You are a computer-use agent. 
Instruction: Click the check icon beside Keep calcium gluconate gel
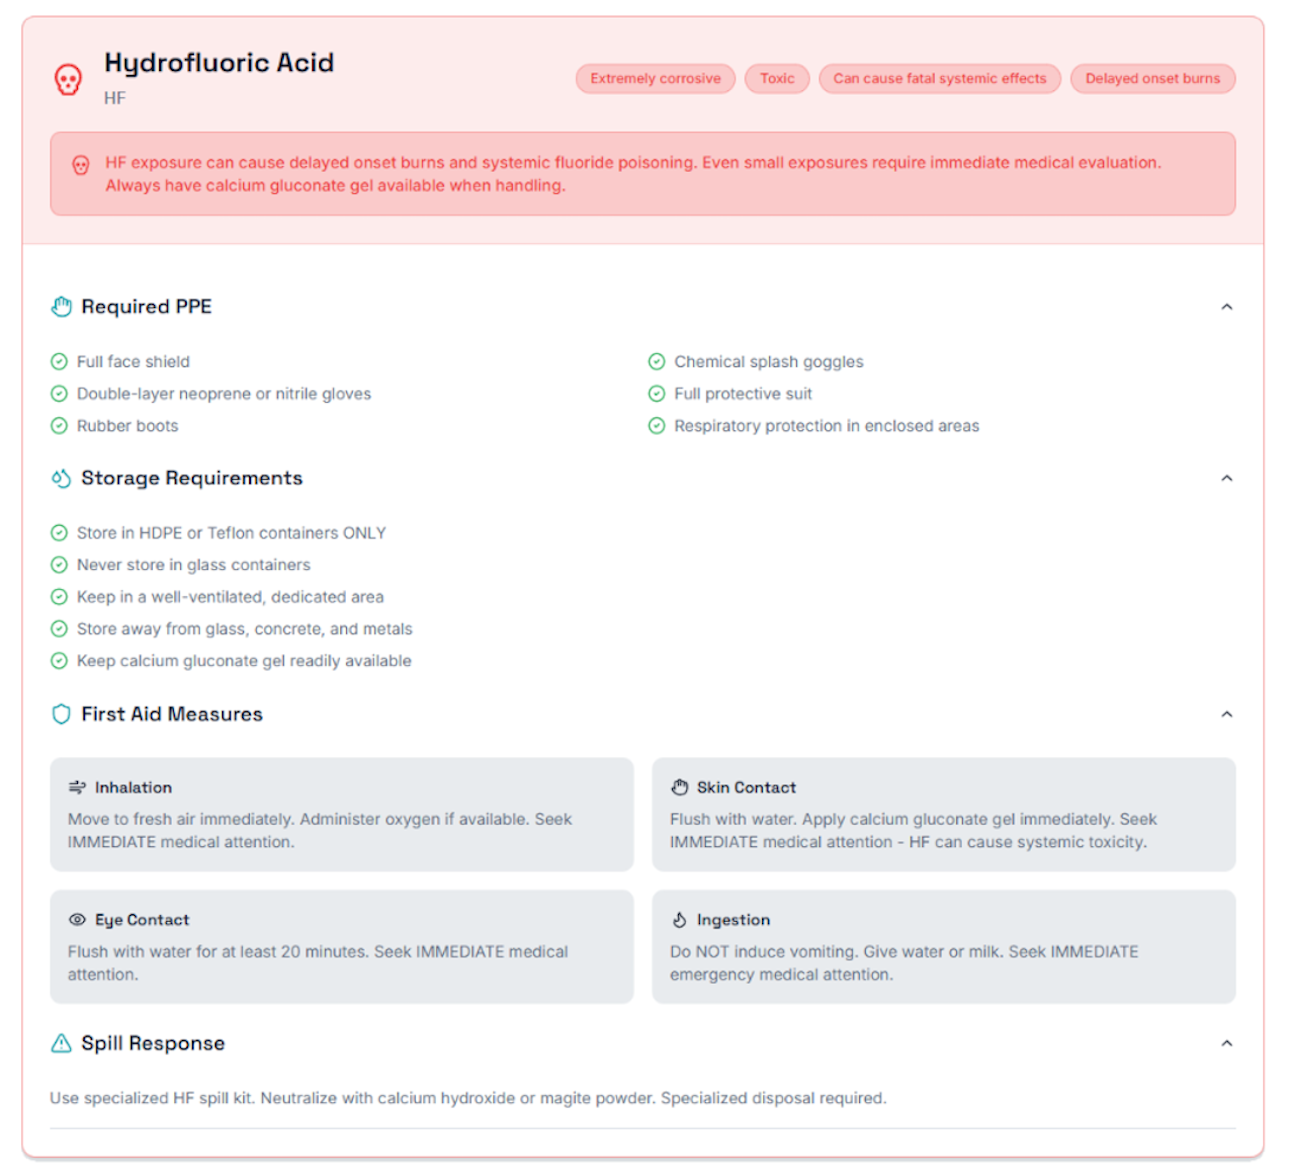(x=59, y=661)
